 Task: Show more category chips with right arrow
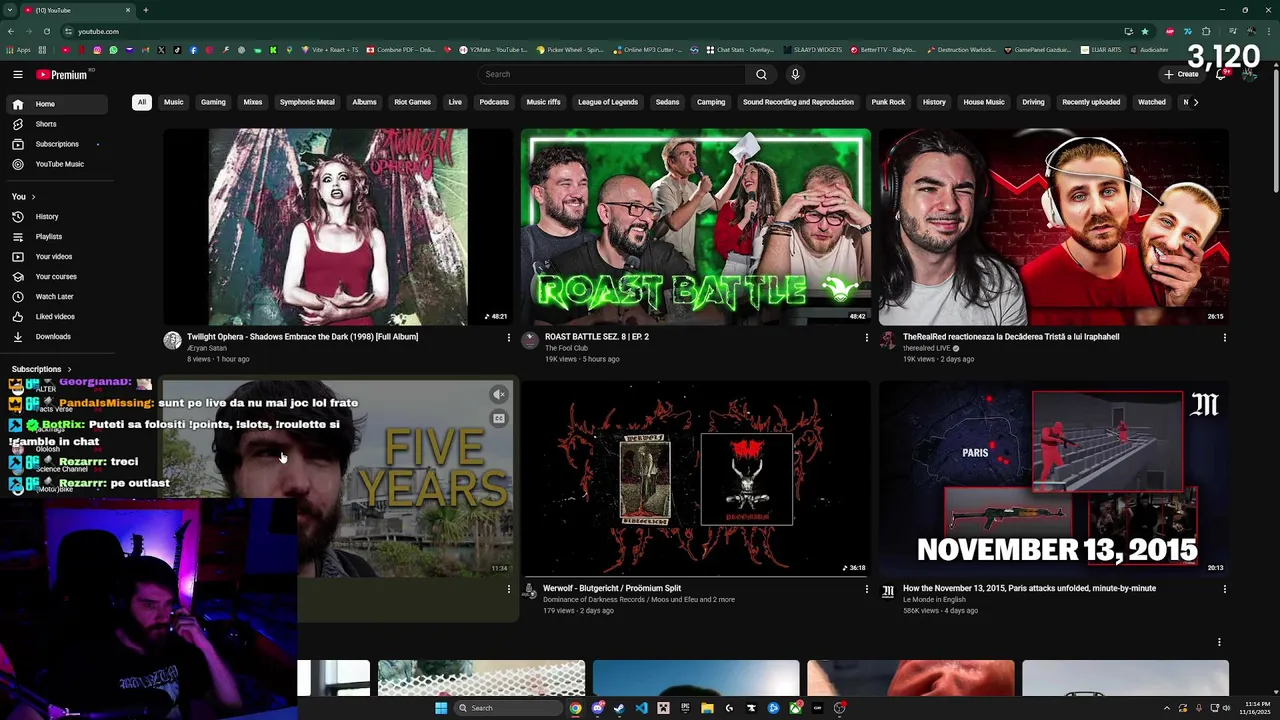1195,102
